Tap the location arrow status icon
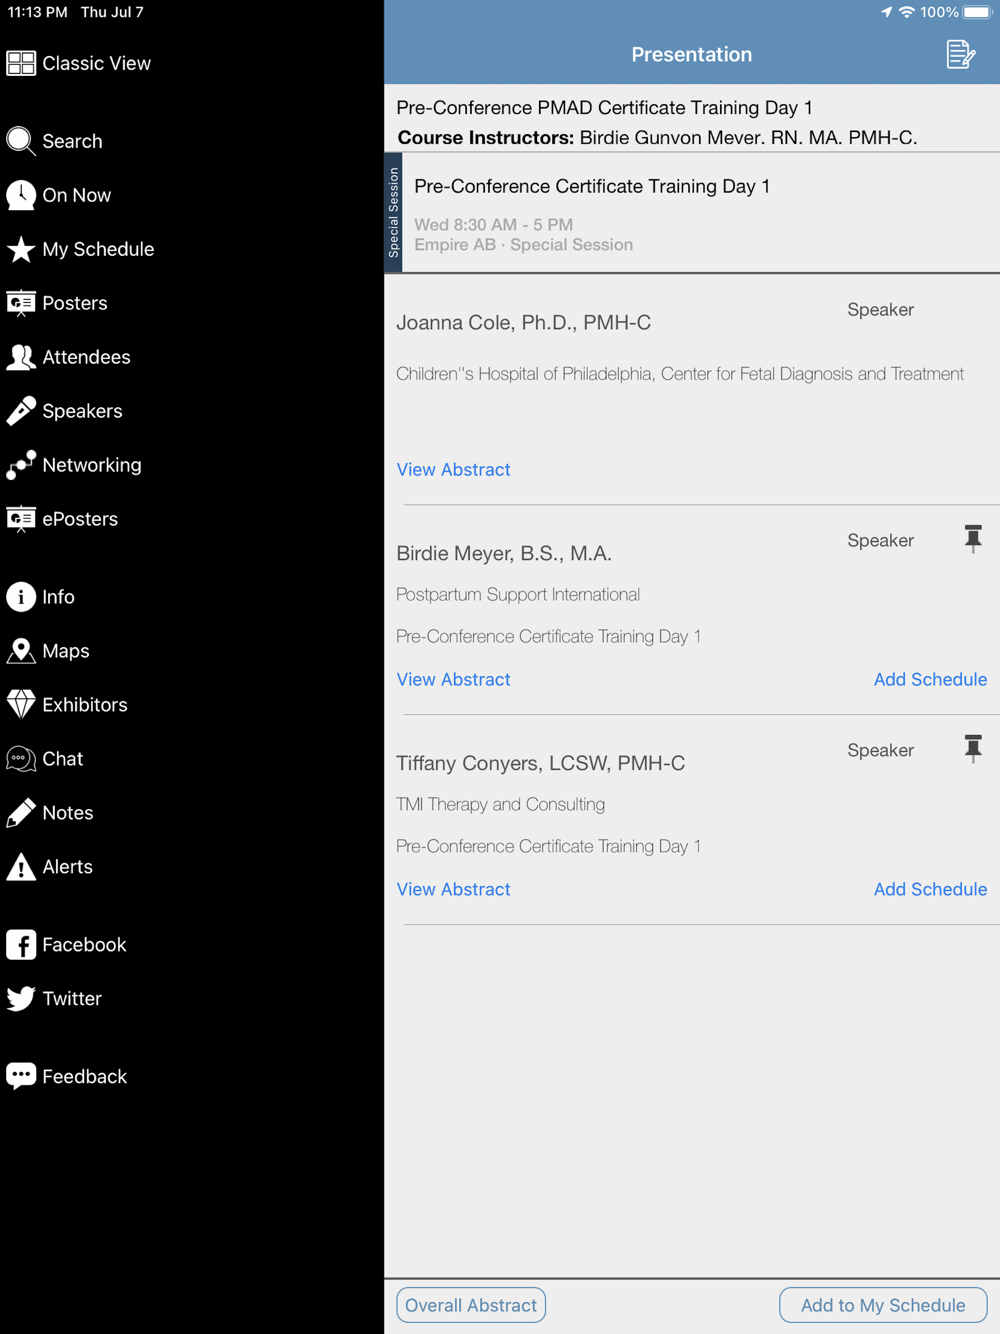Image resolution: width=1000 pixels, height=1334 pixels. (x=886, y=12)
